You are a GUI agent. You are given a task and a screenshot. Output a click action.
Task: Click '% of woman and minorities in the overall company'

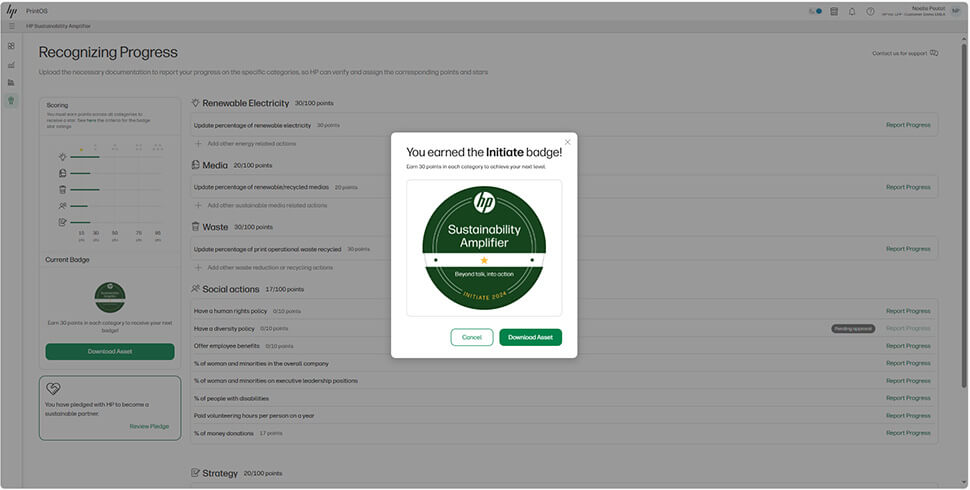pyautogui.click(x=261, y=363)
